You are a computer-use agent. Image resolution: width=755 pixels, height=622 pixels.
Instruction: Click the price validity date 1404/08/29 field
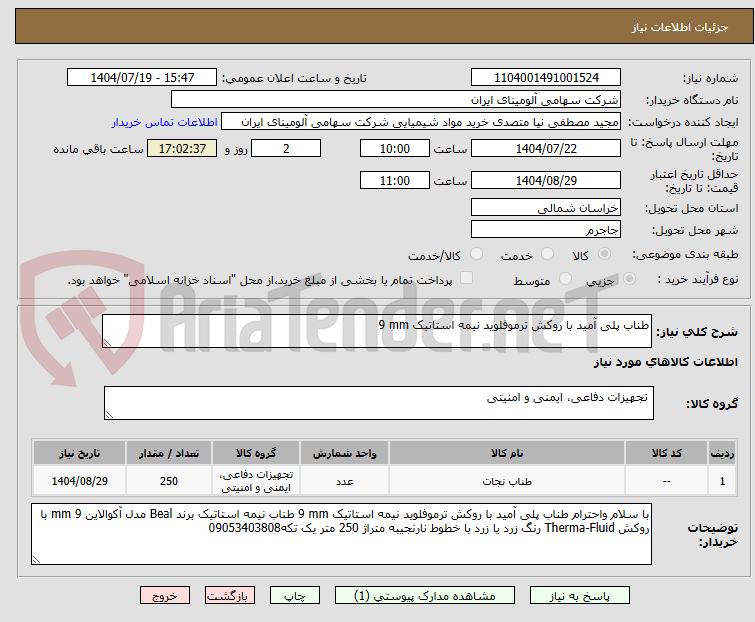pos(546,181)
